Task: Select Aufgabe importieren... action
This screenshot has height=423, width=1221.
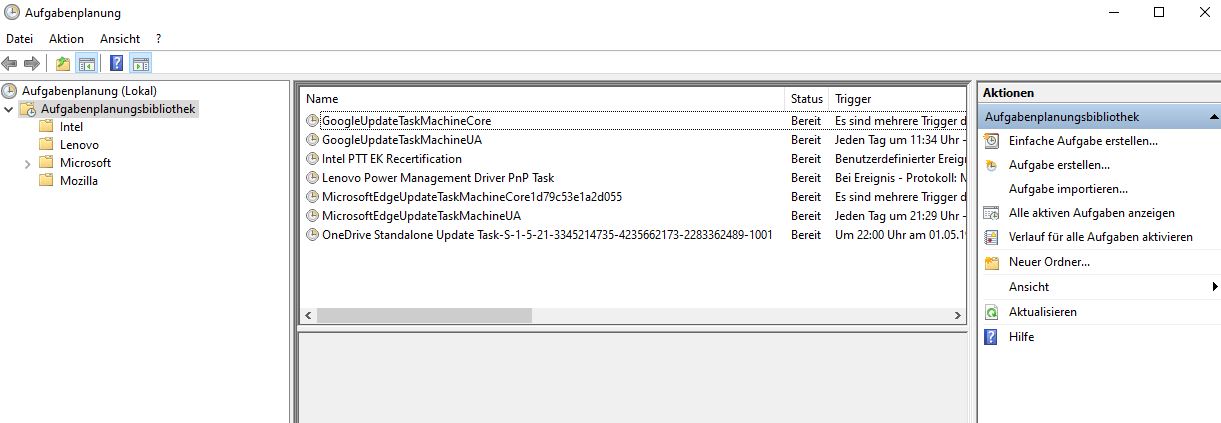Action: pos(1068,189)
